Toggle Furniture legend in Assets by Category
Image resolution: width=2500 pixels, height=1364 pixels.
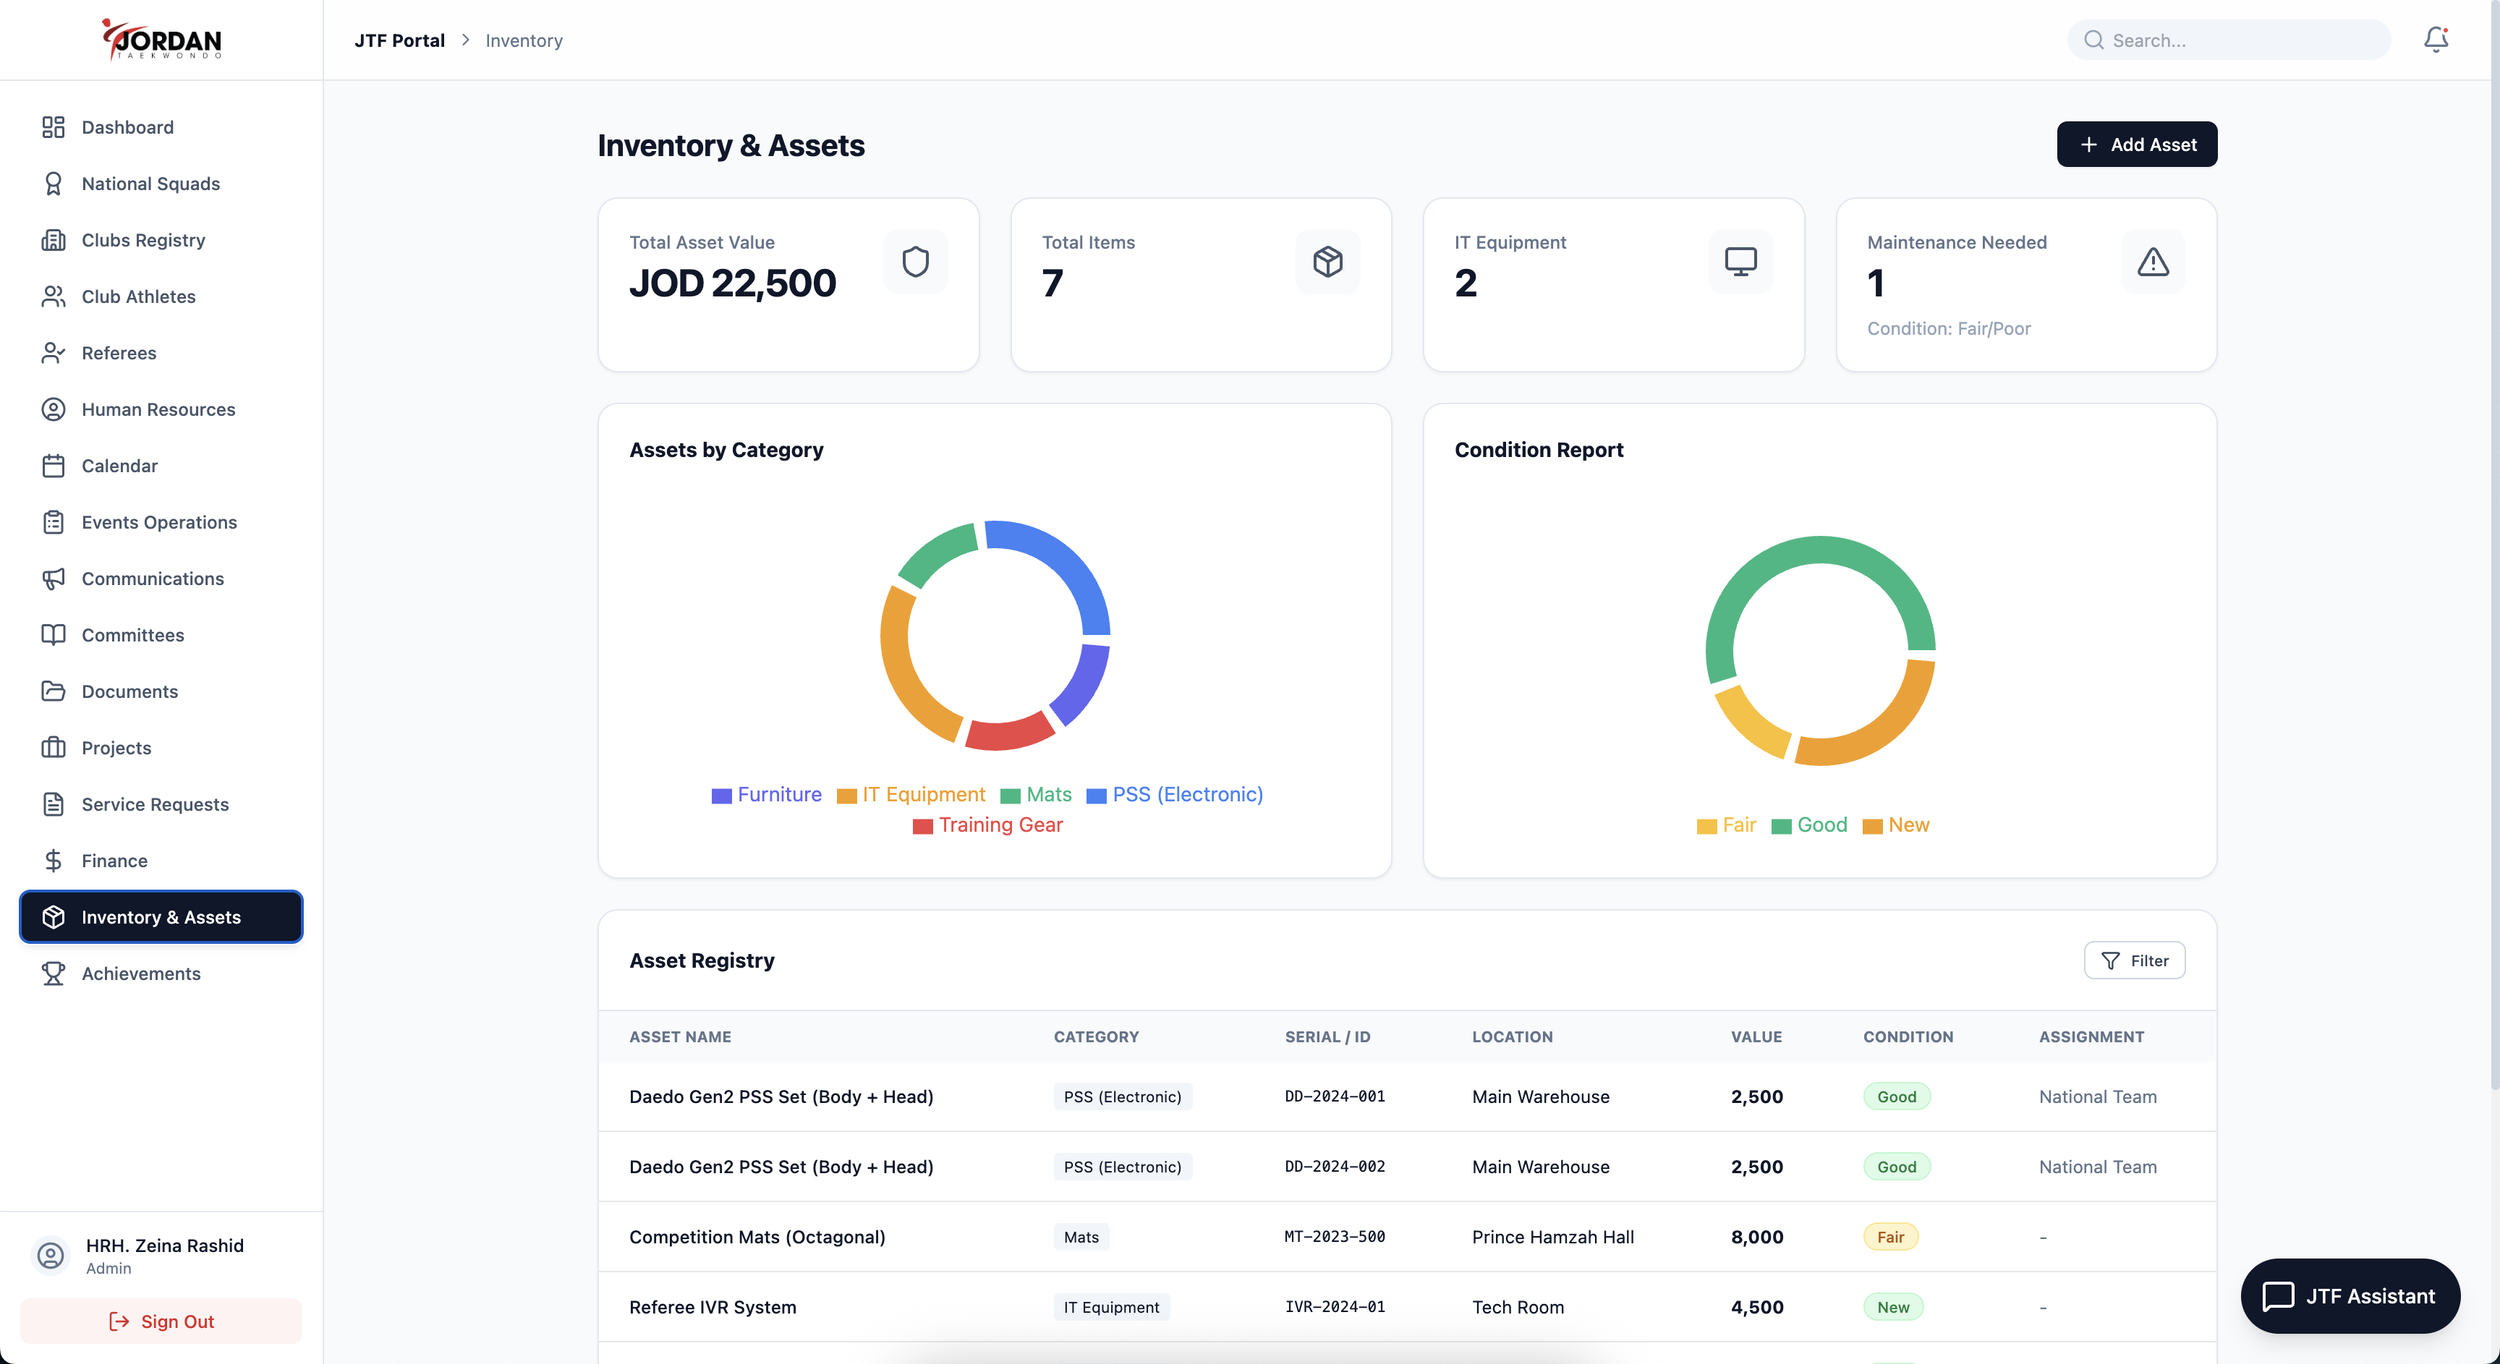click(767, 795)
